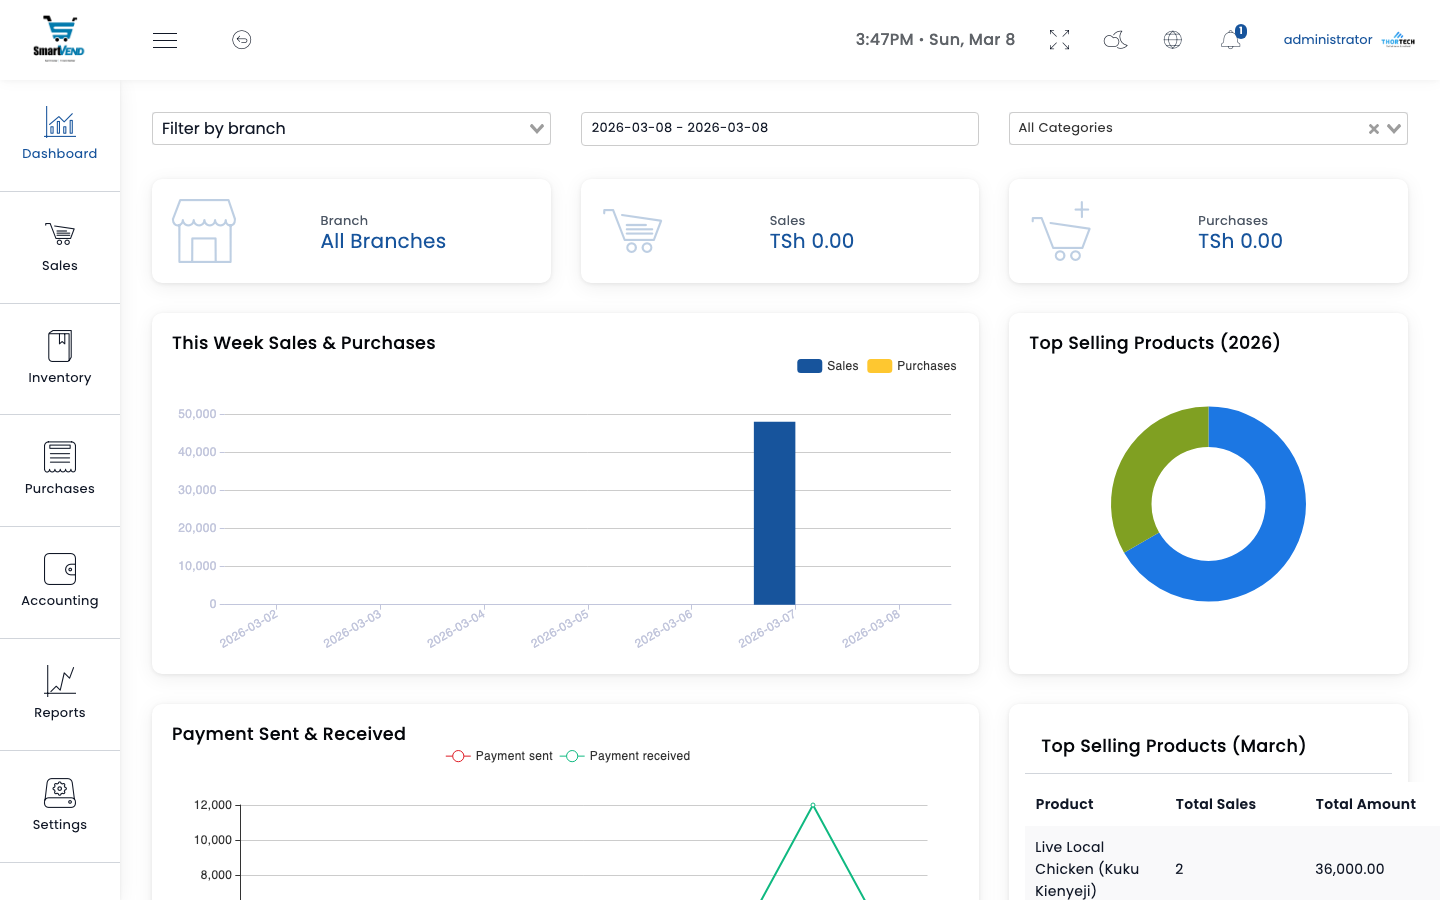Click the "Payment Sent & Received" heading

(x=289, y=734)
